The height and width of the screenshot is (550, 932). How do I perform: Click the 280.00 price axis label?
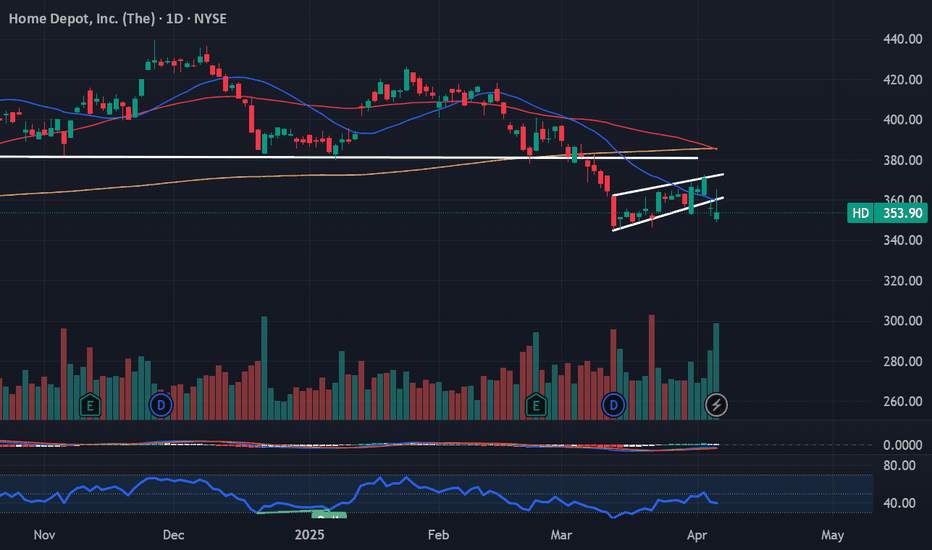(x=903, y=362)
